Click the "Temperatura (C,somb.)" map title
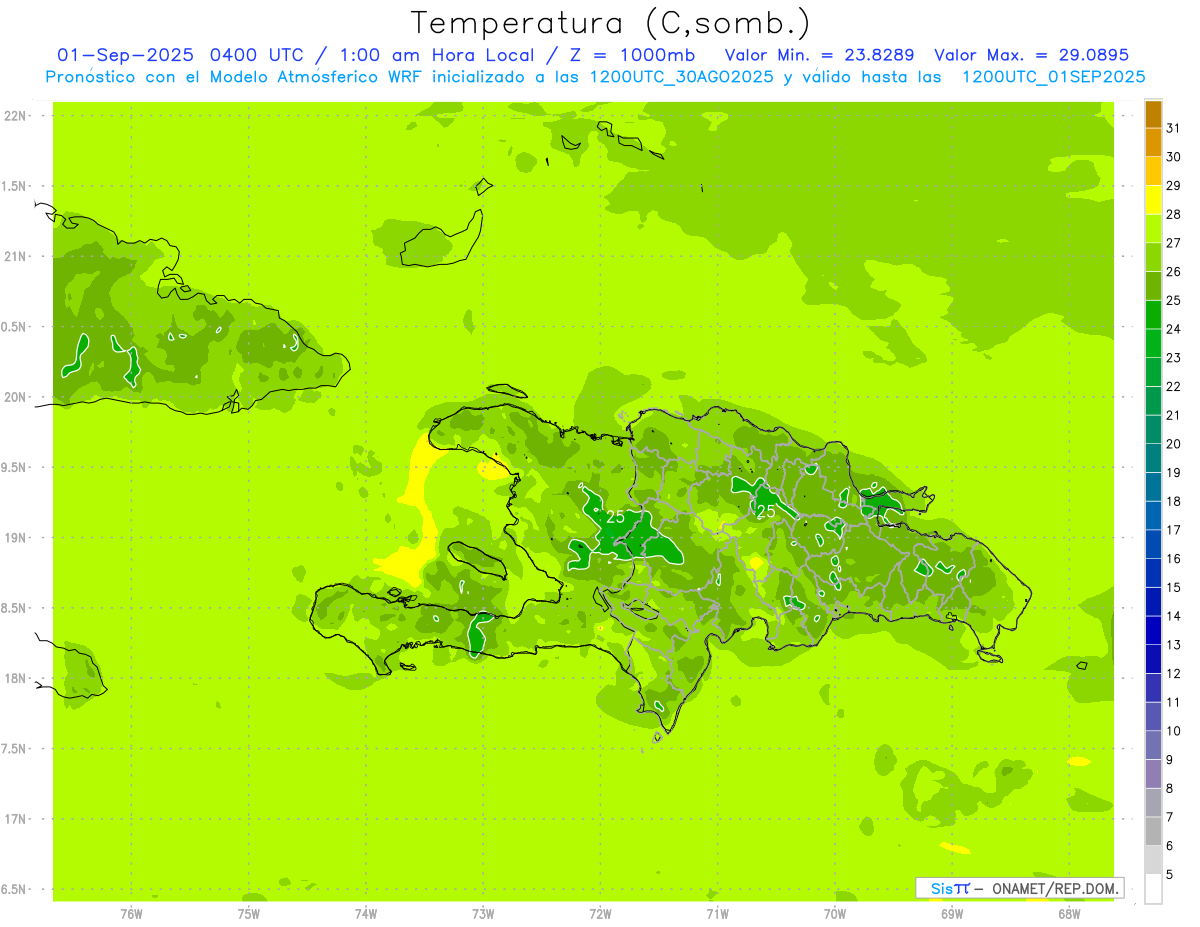Viewport: 1200px width, 927px height. pyautogui.click(x=611, y=23)
